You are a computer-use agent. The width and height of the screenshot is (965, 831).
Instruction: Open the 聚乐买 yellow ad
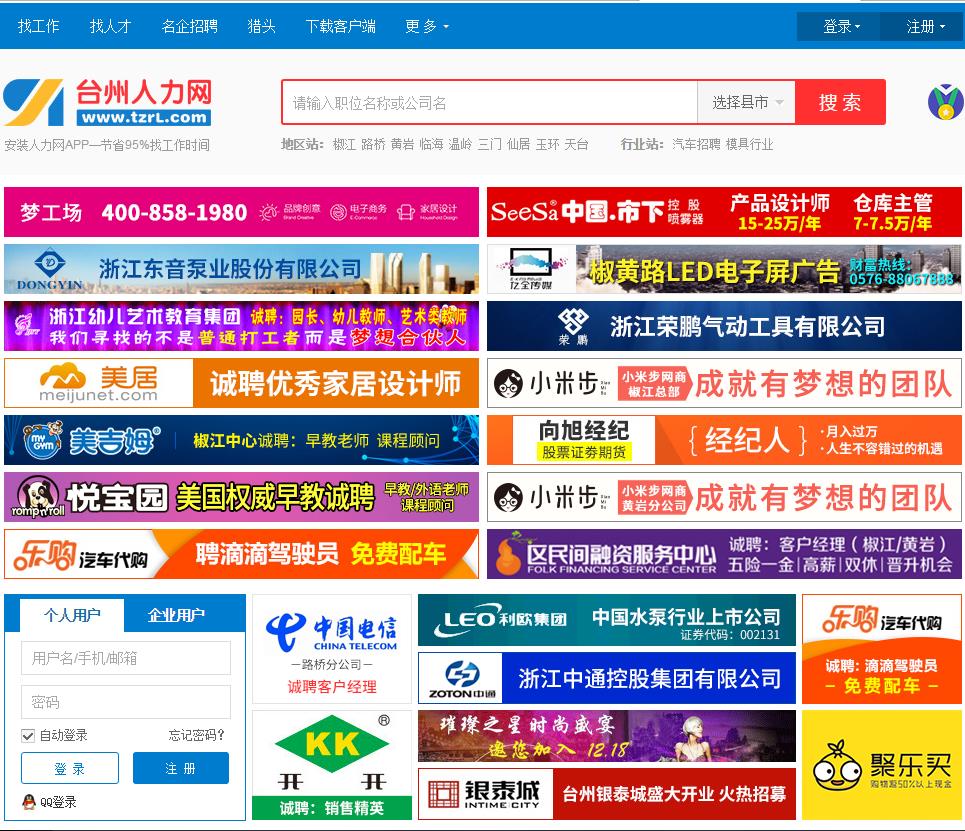tap(882, 765)
